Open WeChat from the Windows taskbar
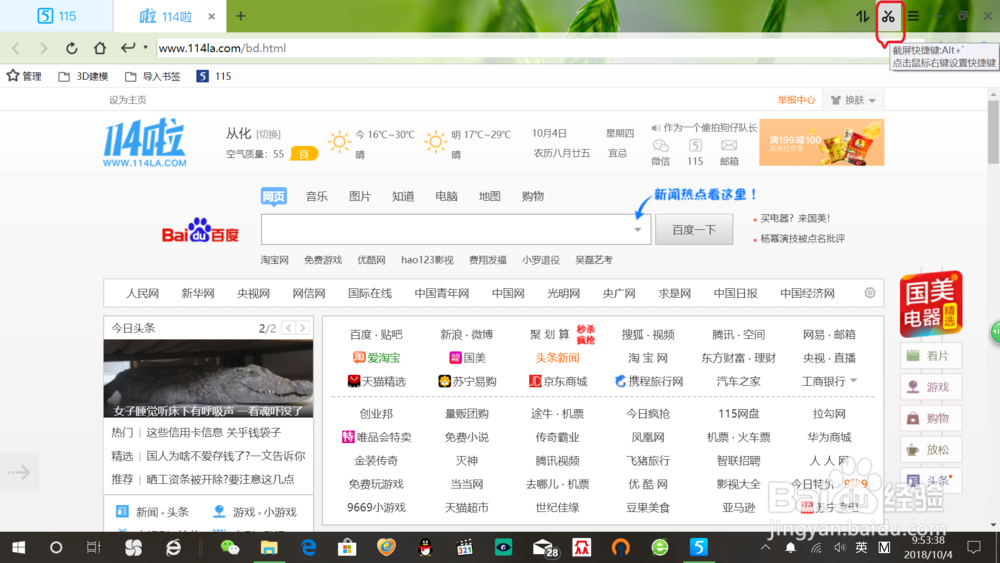1000x563 pixels. [230, 547]
